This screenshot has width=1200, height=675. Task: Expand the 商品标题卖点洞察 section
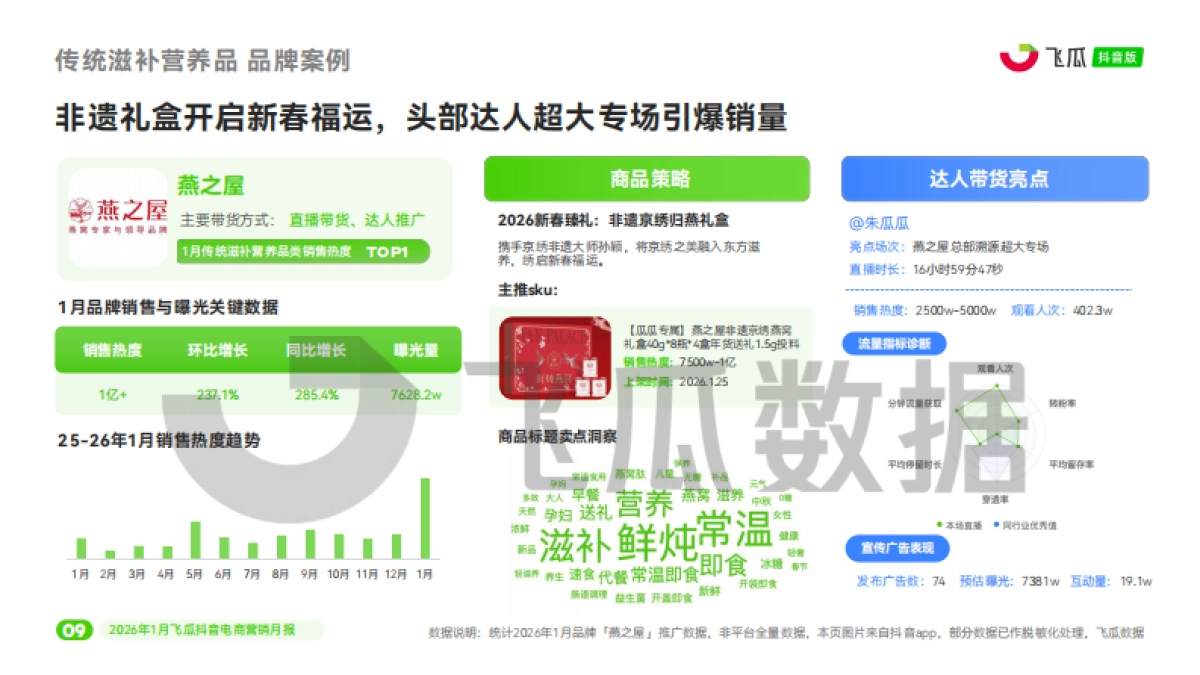(555, 436)
